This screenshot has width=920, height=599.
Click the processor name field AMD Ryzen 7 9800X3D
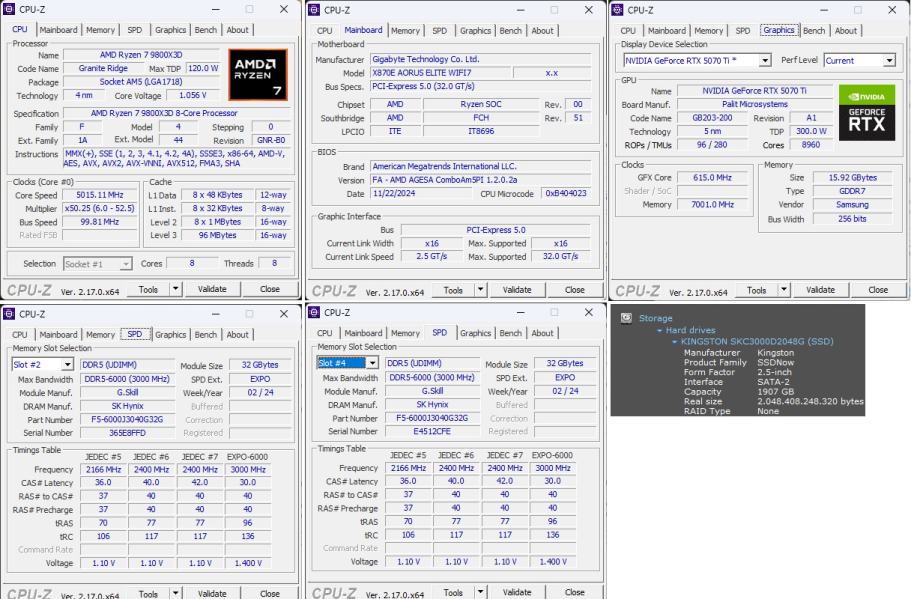141,55
